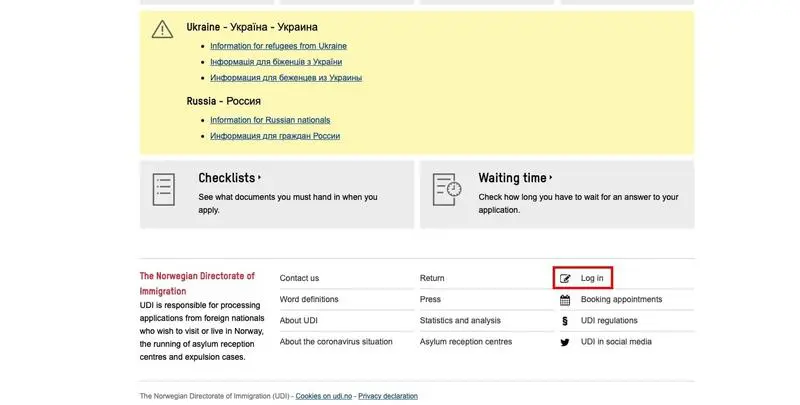800x405 pixels.
Task: Click the Log in pencil icon
Action: (x=565, y=278)
